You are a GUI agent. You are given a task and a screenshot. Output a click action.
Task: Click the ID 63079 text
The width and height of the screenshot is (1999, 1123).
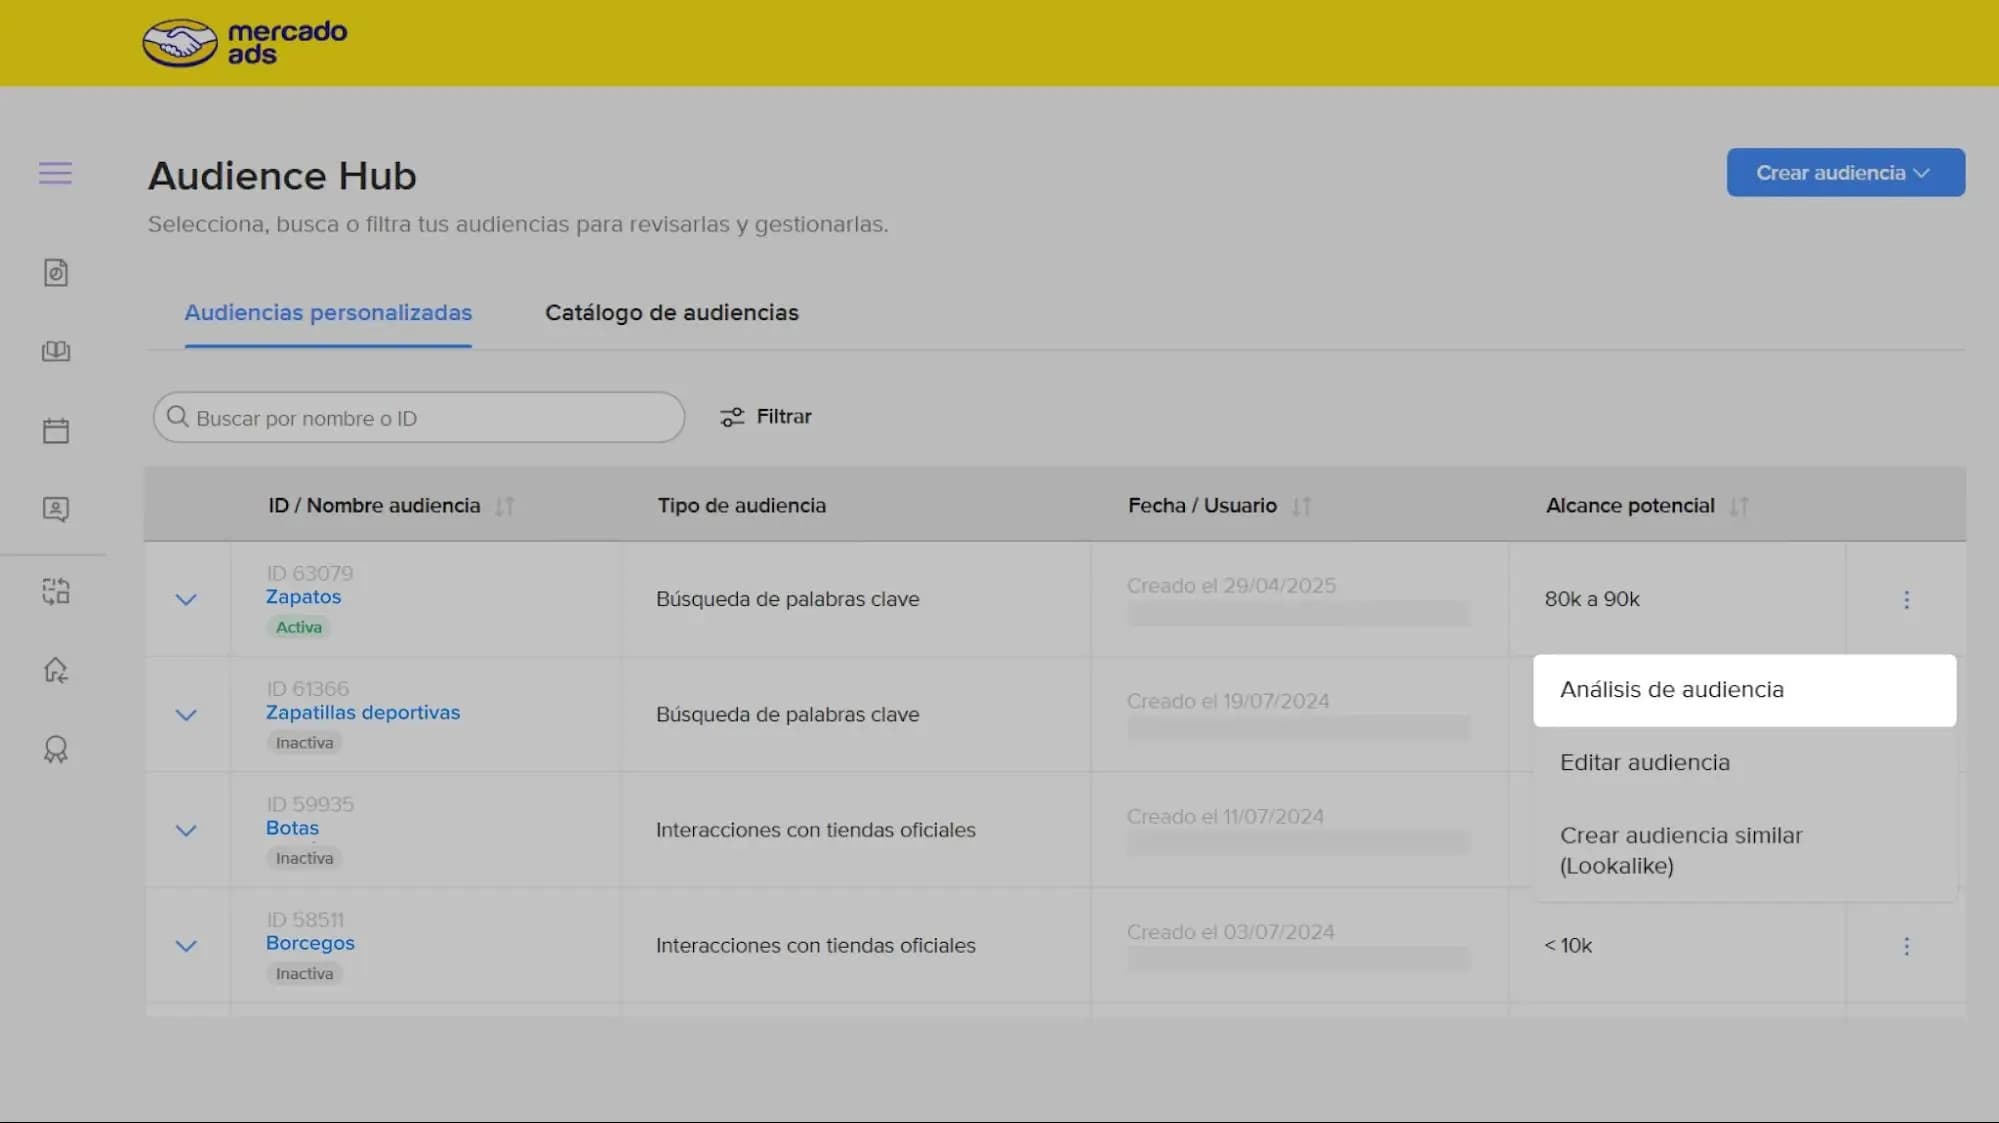(309, 573)
